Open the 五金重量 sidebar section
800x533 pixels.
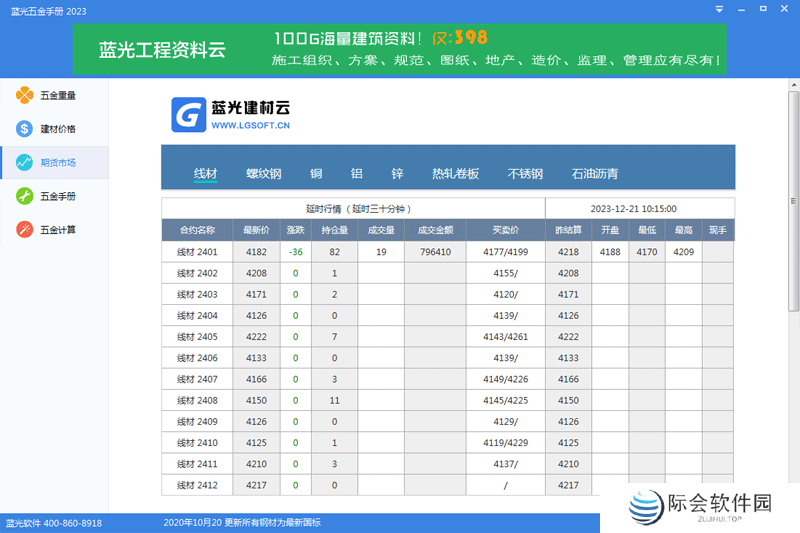pos(54,95)
